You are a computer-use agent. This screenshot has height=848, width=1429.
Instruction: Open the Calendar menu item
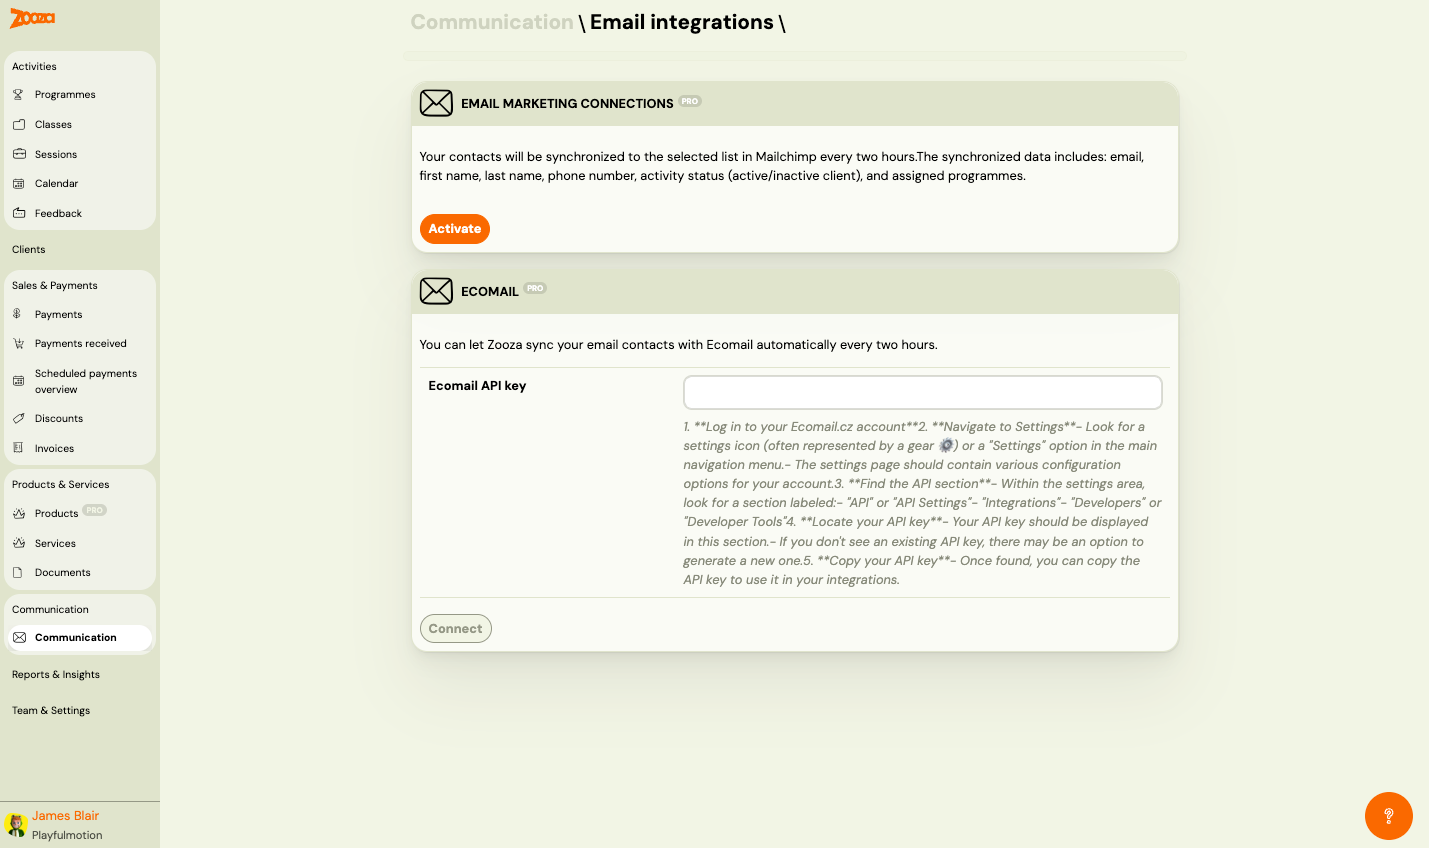[x=80, y=183]
